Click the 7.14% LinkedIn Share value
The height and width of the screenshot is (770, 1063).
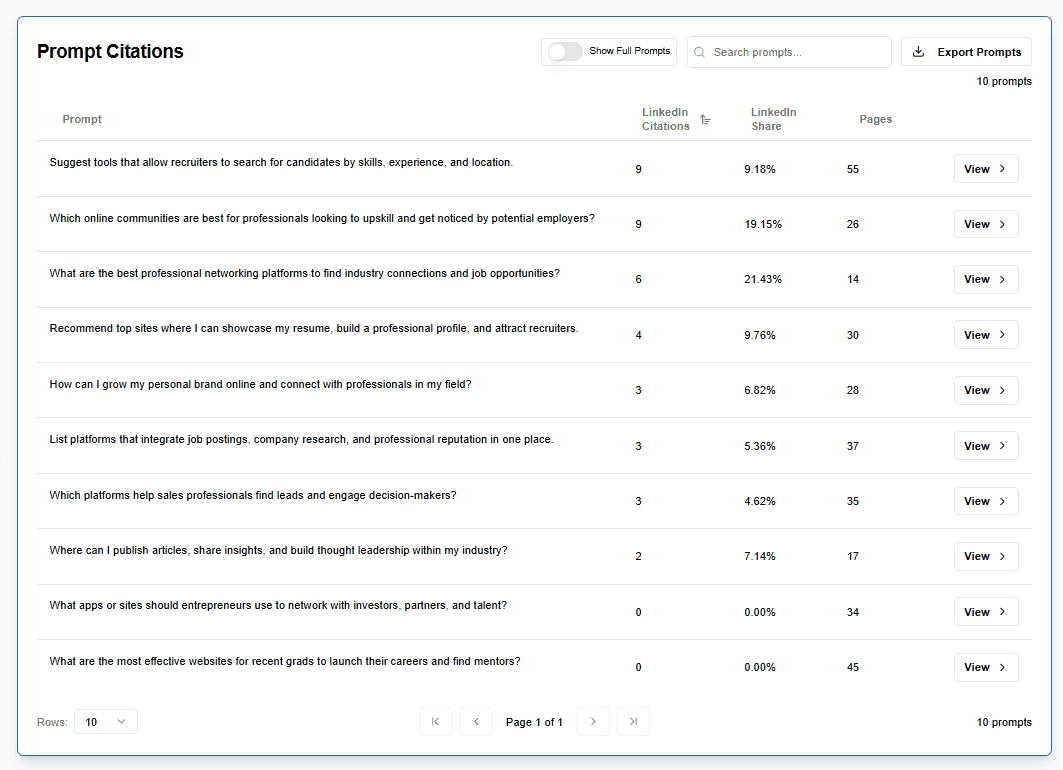759,556
